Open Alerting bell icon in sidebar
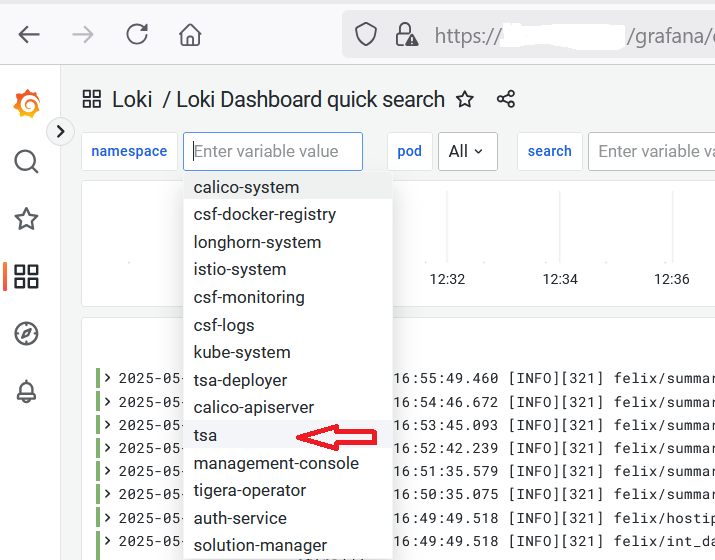This screenshot has width=715, height=560. [x=26, y=391]
